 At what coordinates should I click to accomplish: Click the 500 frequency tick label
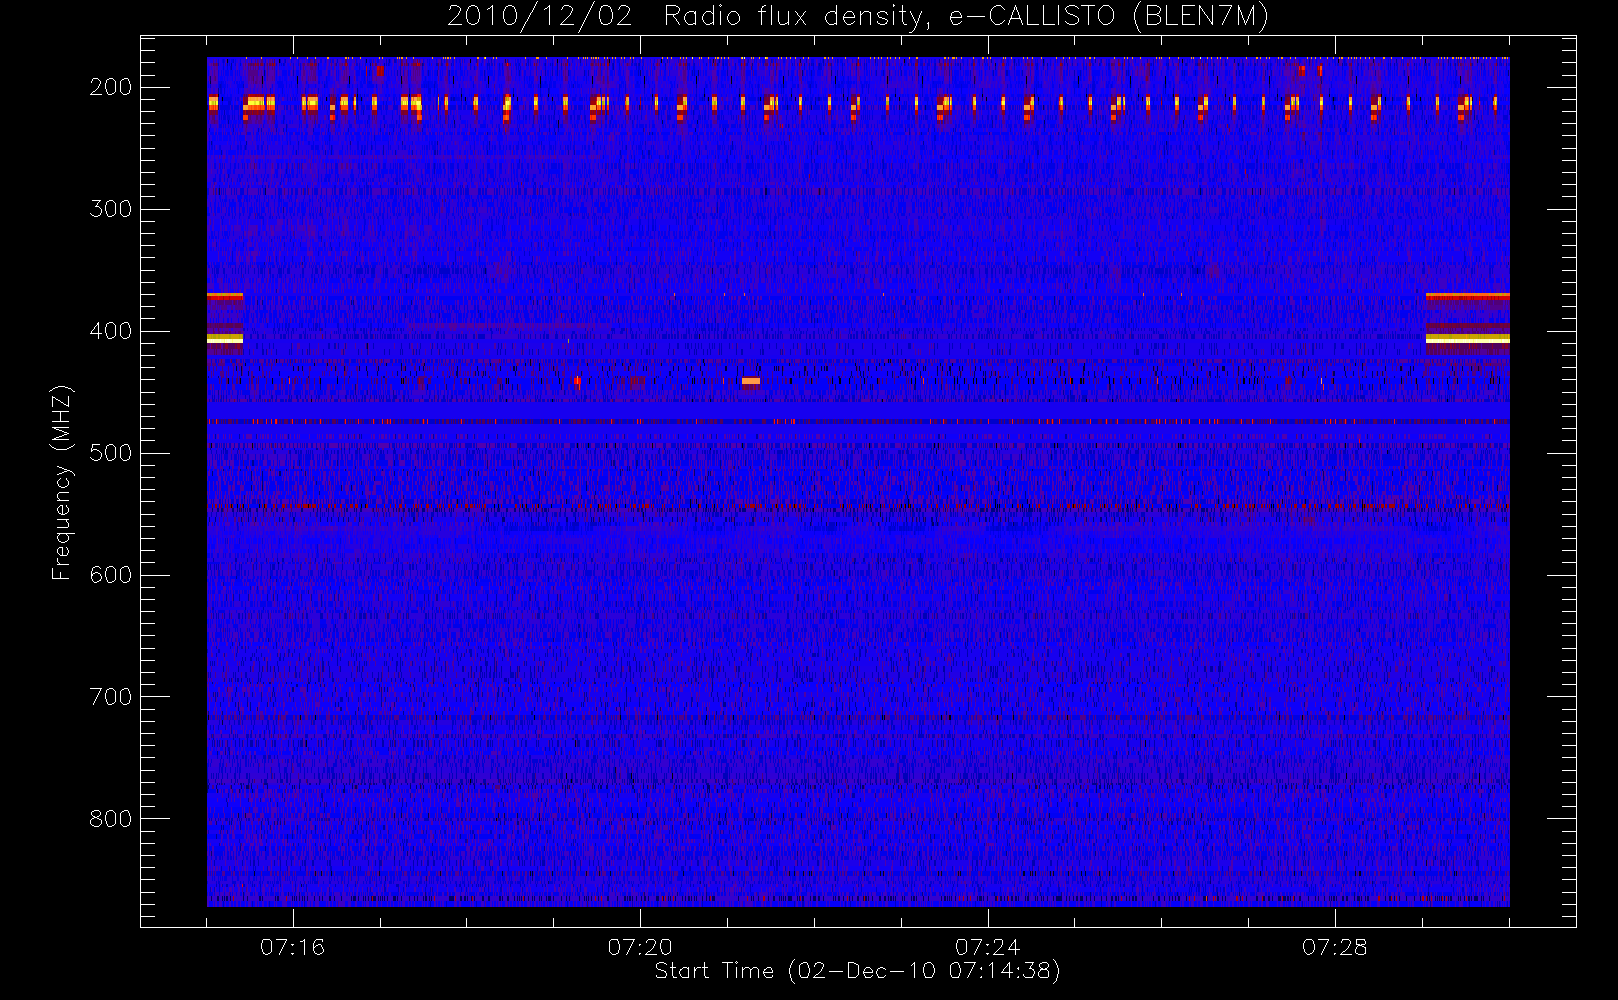tap(111, 453)
